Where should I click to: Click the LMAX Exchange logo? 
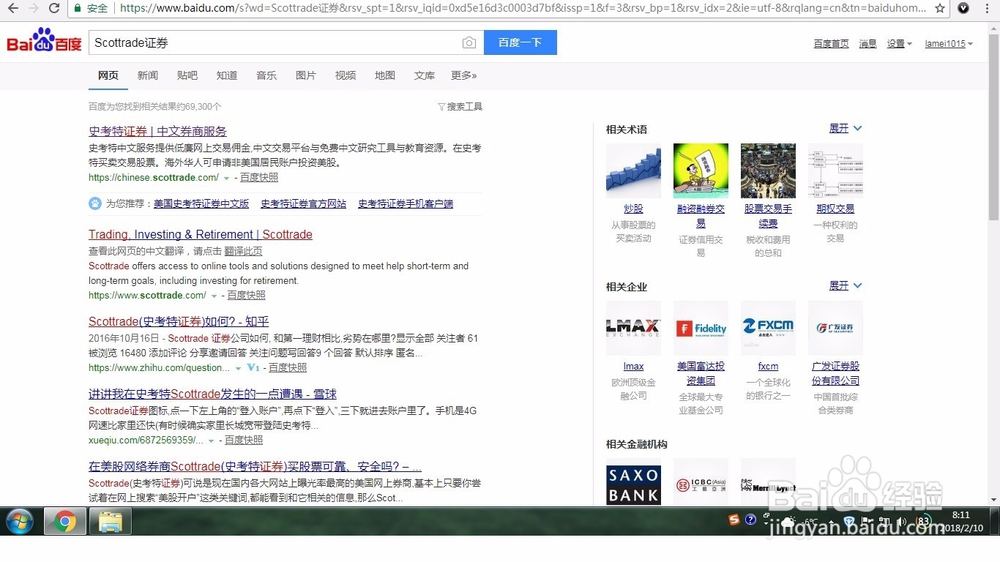click(x=633, y=328)
